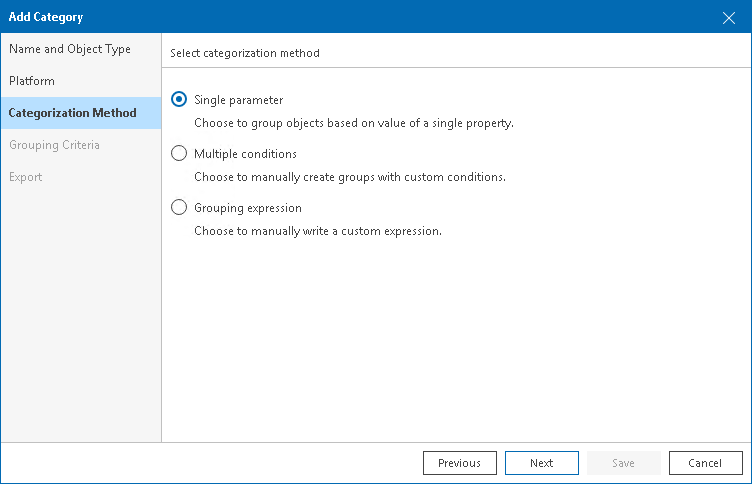Click the Grouping Criteria step
This screenshot has height=484, width=752.
click(54, 145)
